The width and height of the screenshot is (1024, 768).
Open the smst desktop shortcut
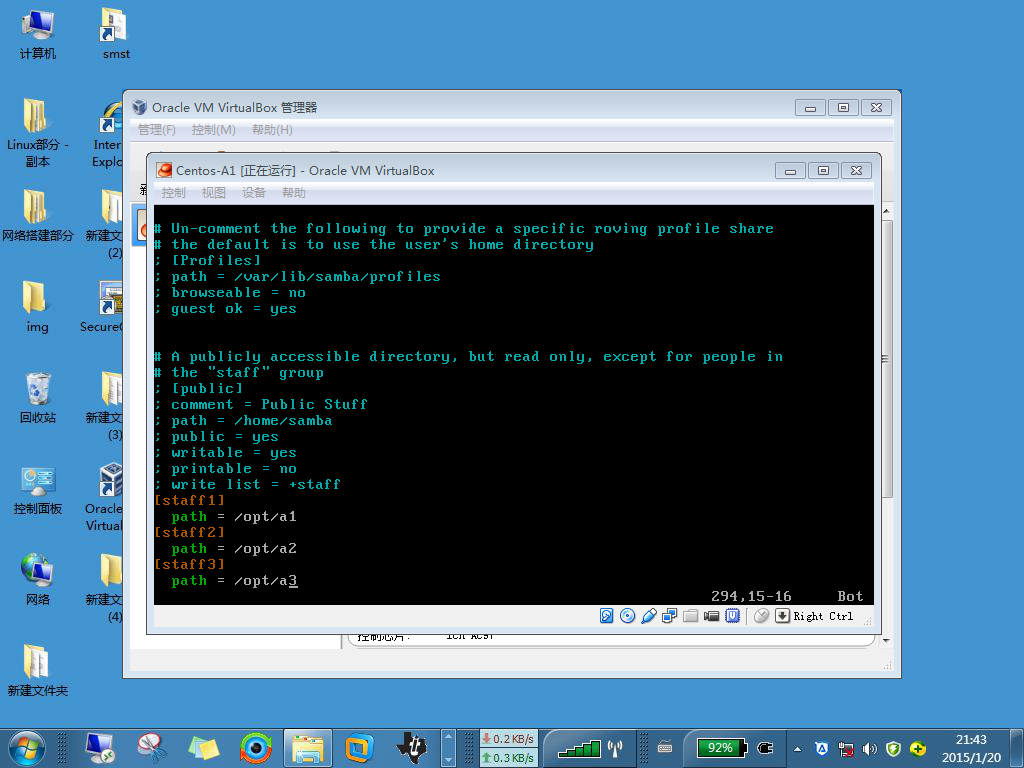coord(116,35)
